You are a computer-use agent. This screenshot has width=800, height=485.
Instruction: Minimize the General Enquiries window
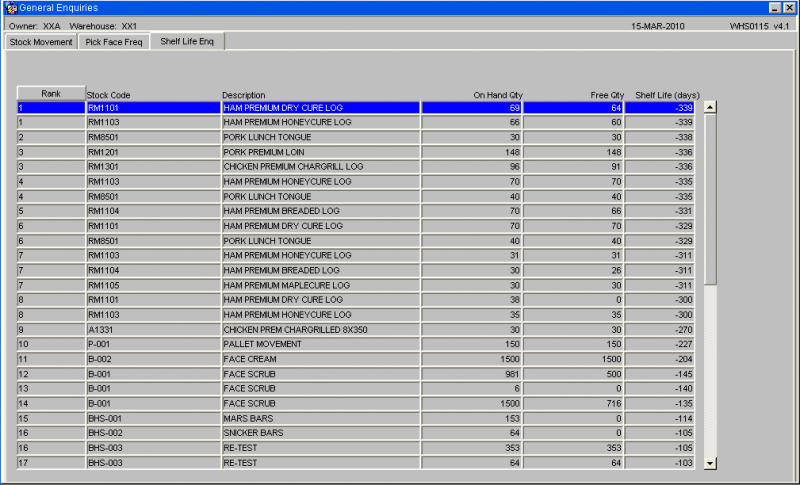tap(775, 8)
